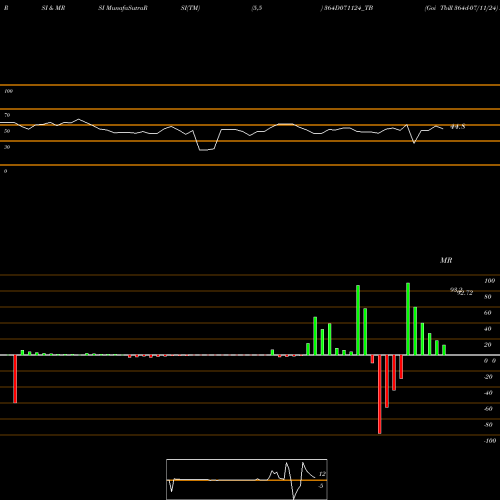Click the tallest green bar at the latest peak
500x500 pixels.
pos(408,319)
